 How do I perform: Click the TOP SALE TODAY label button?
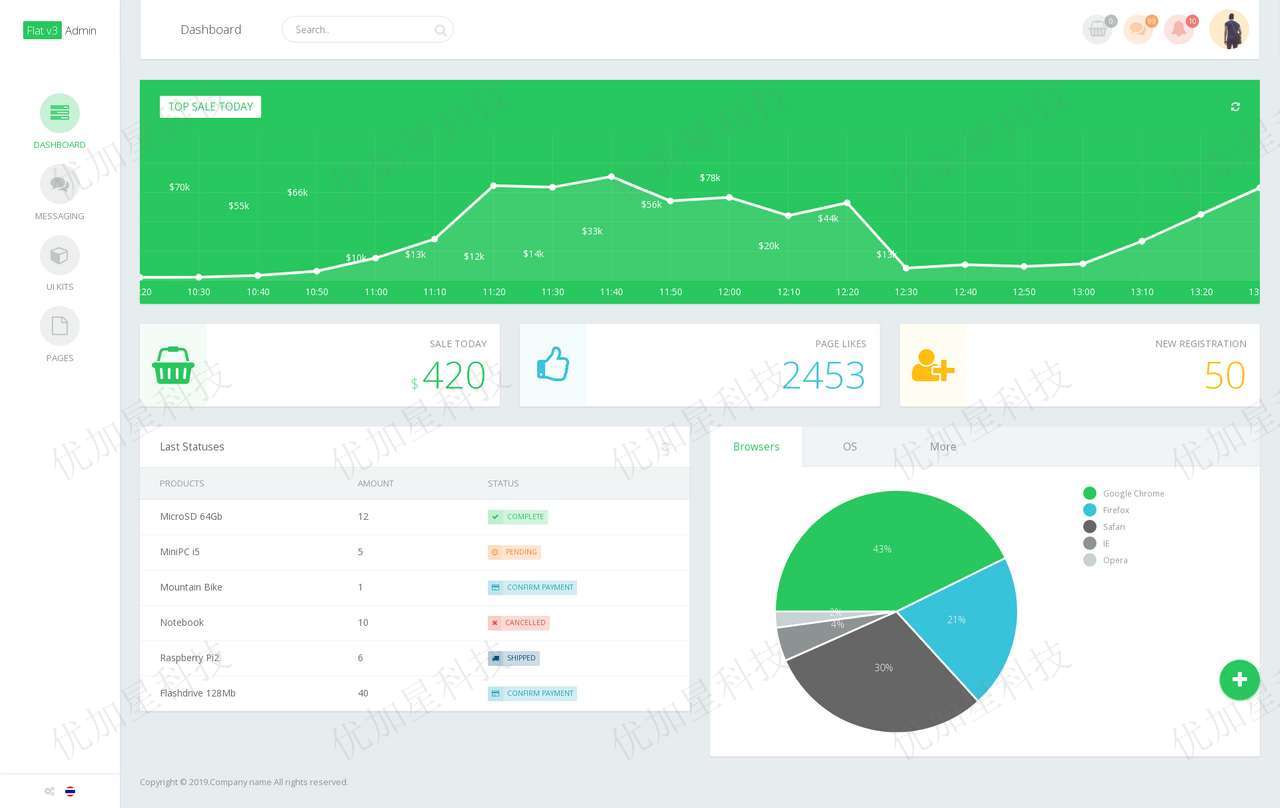click(210, 107)
